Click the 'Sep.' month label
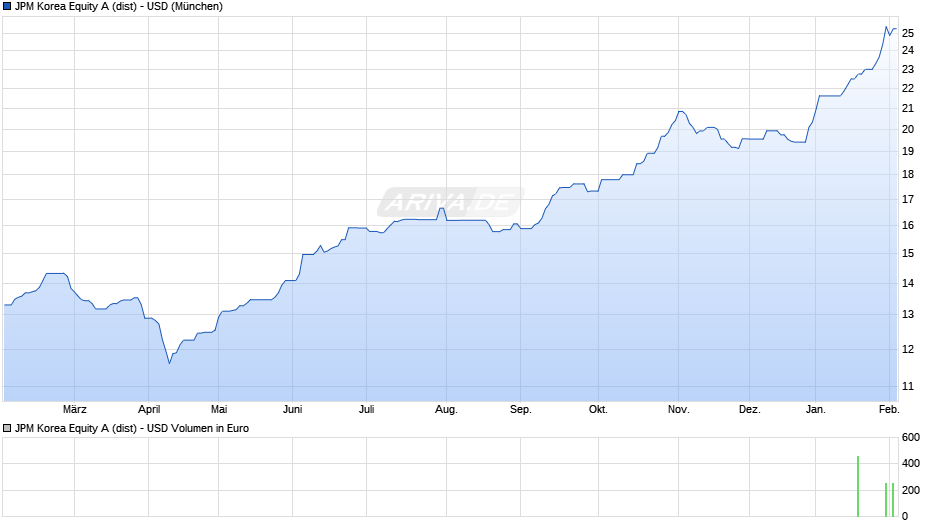This screenshot has height=526, width=940. click(520, 409)
